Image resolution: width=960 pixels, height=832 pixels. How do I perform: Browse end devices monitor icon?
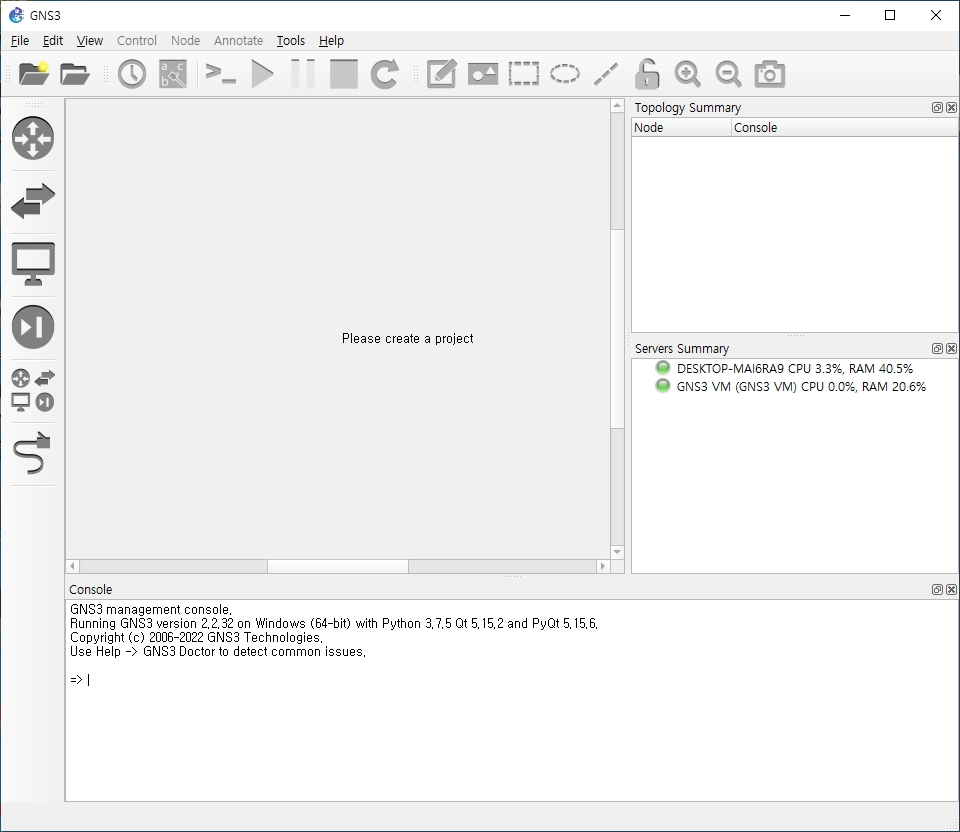[x=33, y=264]
